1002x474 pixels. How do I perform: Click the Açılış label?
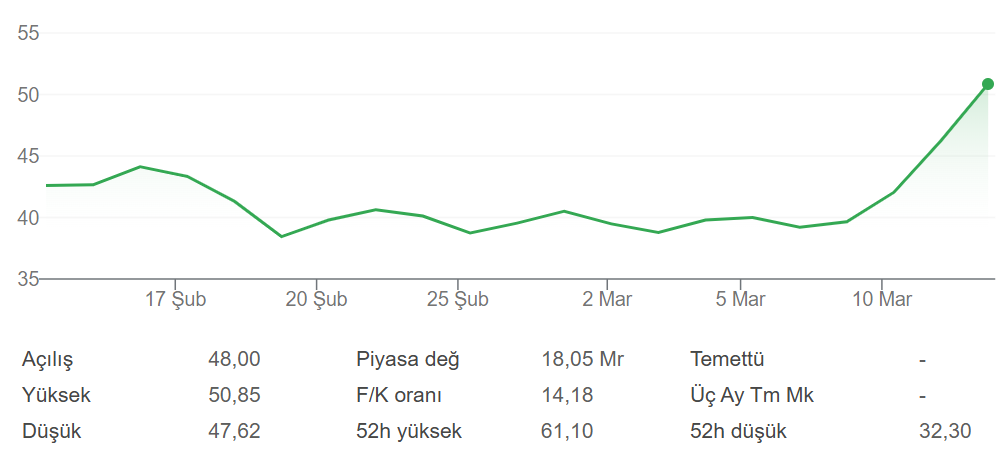[x=48, y=360]
